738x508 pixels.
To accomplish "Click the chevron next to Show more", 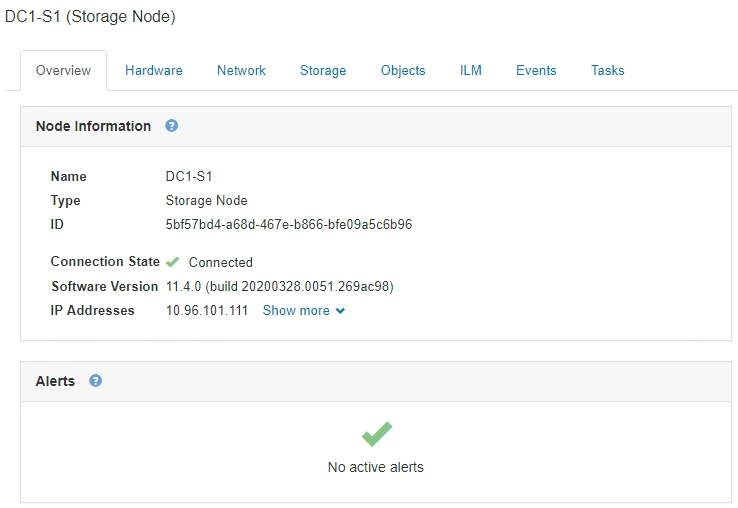I will [x=341, y=311].
